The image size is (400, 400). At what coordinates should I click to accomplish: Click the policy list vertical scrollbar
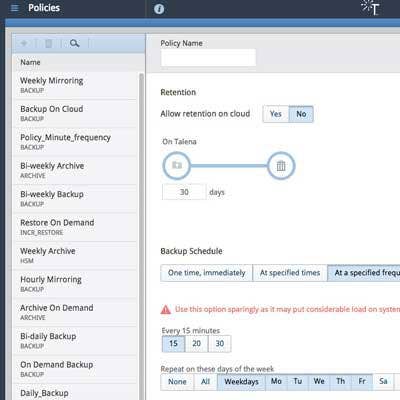pyautogui.click(x=141, y=233)
